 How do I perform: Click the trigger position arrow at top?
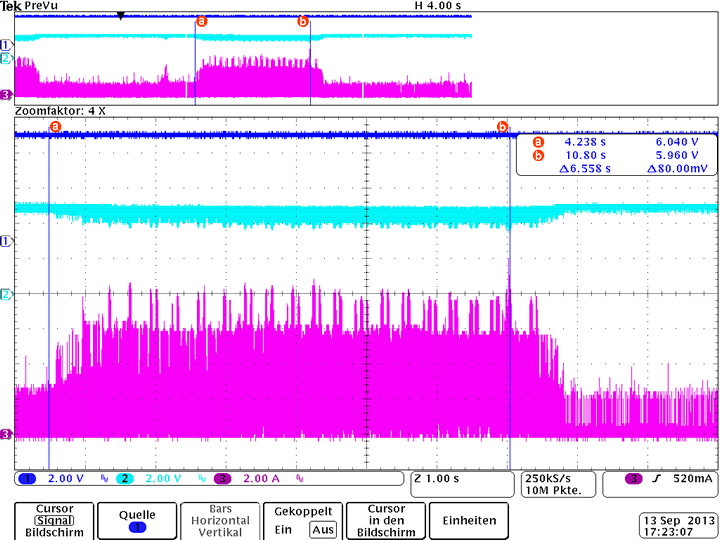[x=121, y=17]
